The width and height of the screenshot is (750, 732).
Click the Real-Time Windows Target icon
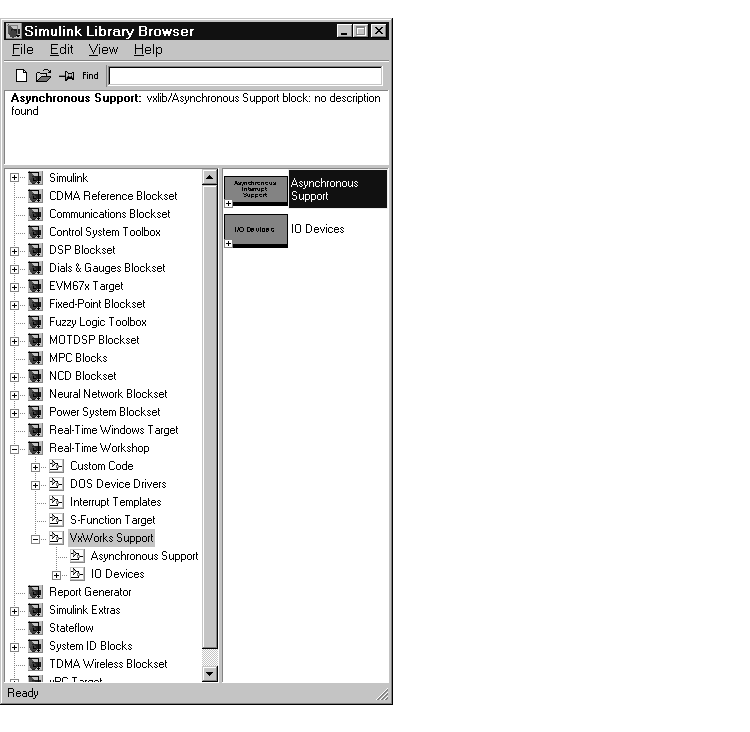pyautogui.click(x=35, y=430)
